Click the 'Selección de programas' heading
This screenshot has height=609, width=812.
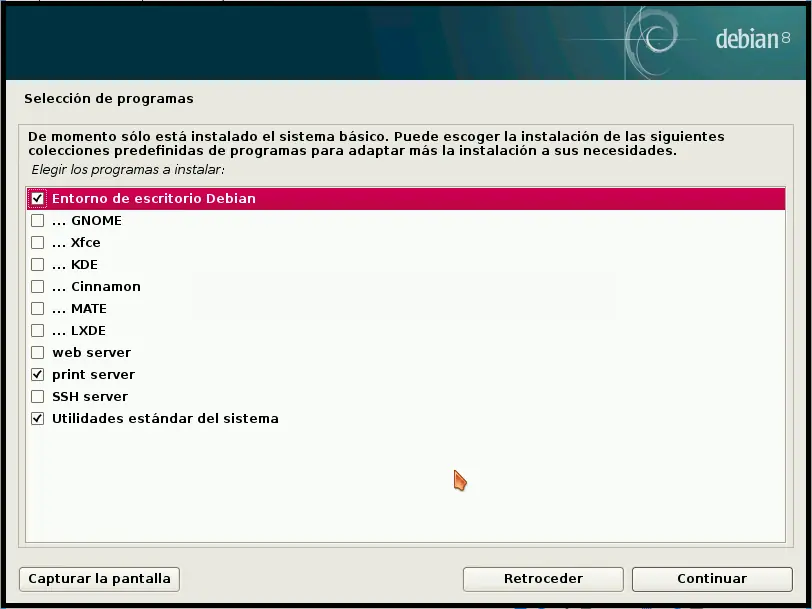click(x=109, y=98)
